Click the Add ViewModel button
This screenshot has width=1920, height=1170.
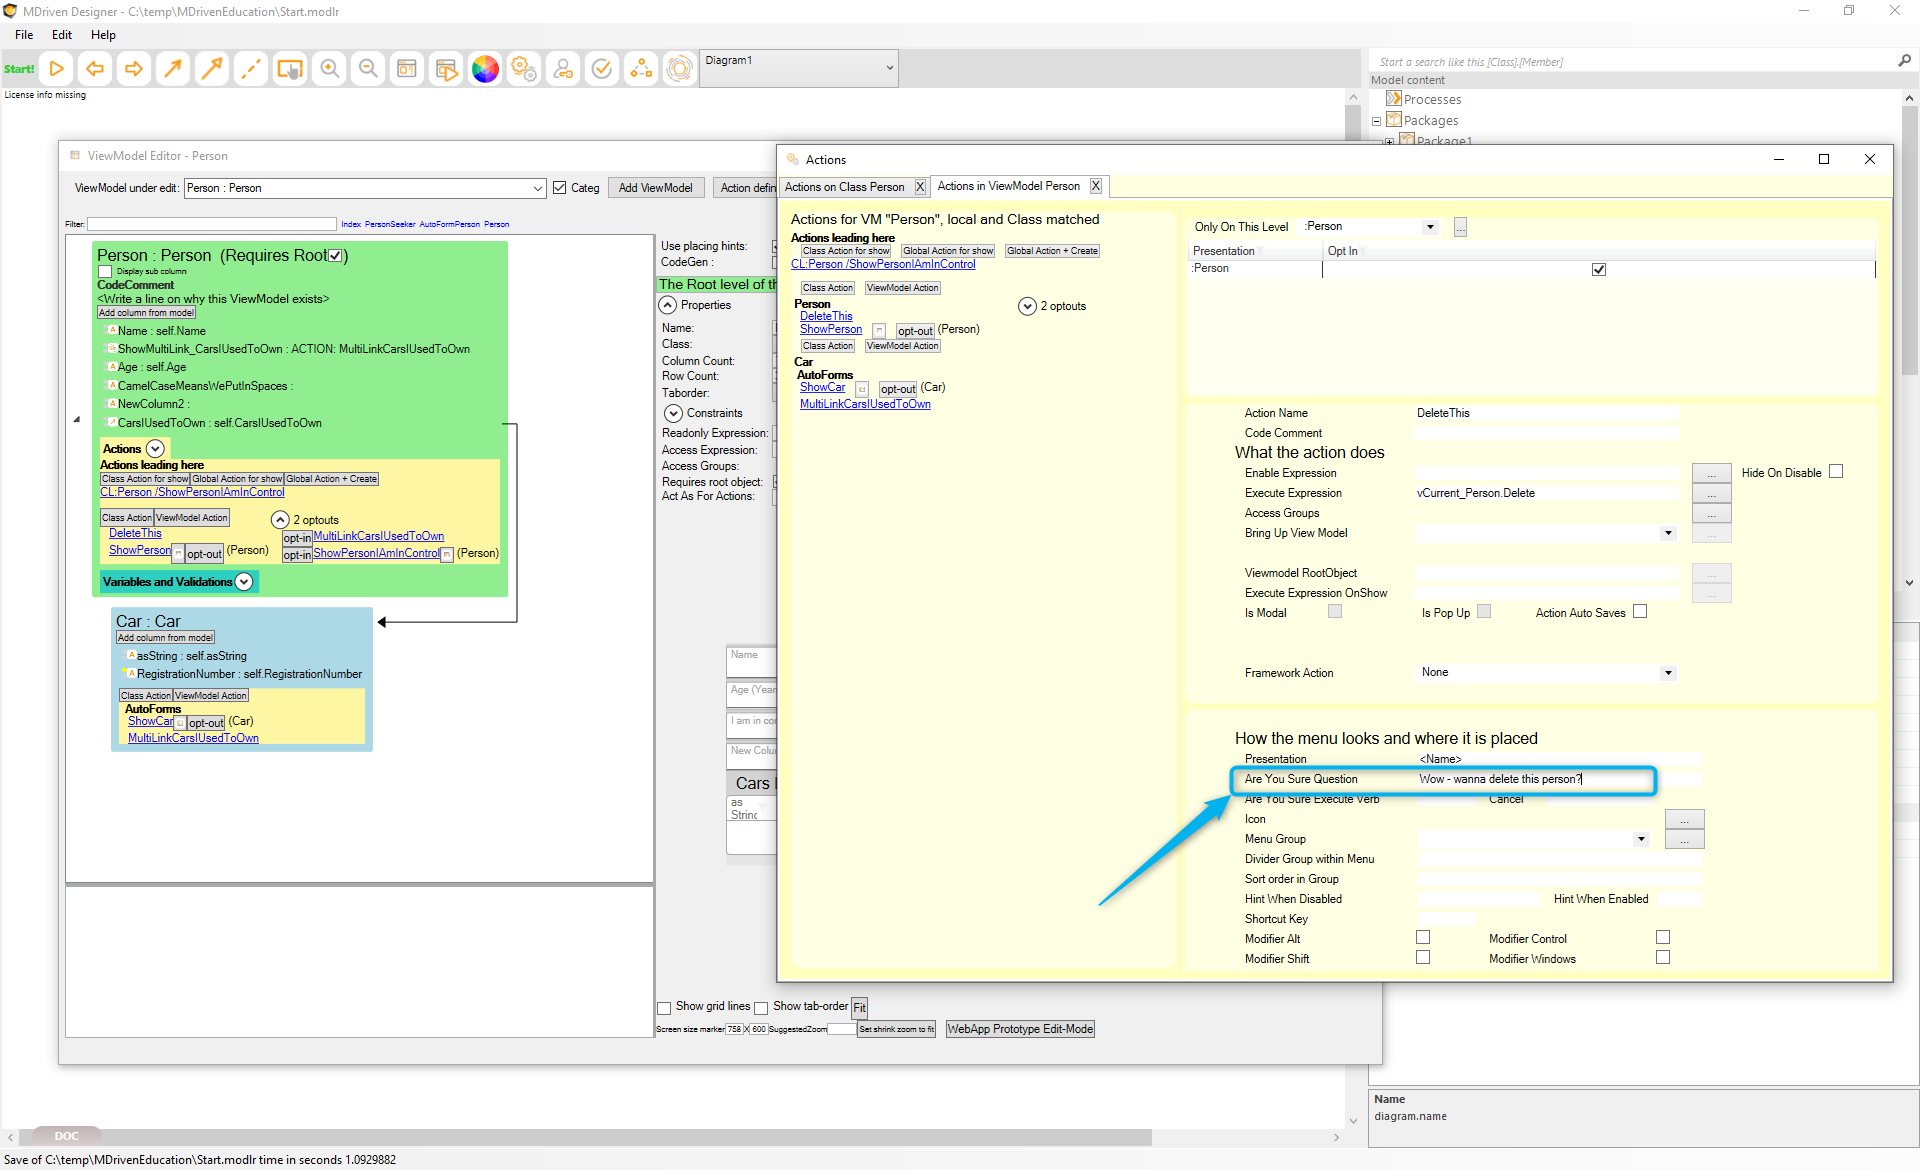655,188
